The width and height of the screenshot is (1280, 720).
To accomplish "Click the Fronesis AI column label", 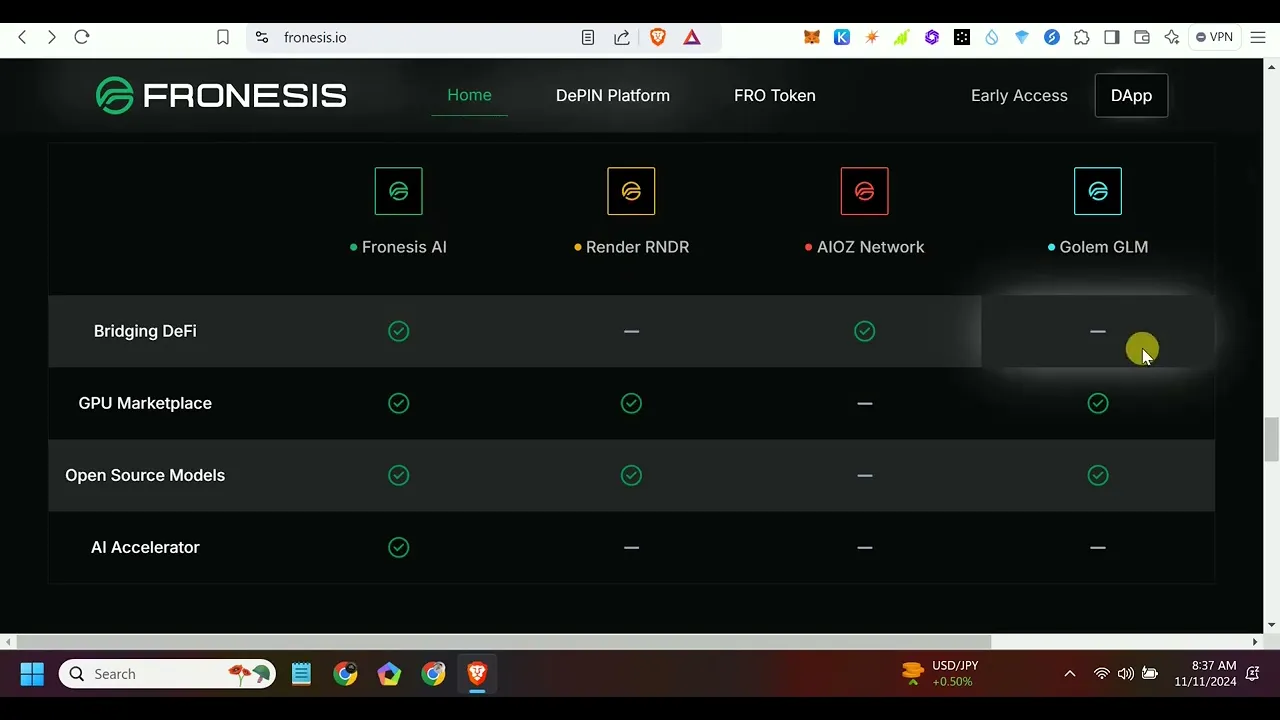I will tap(404, 247).
